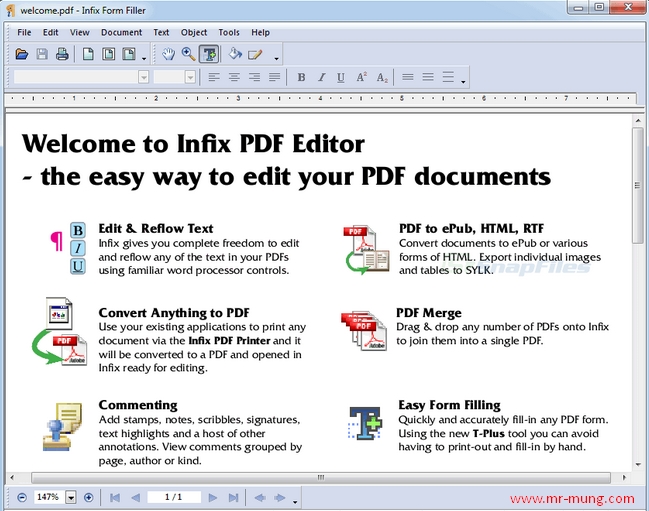
Task: Select the third page layout icon
Action: (x=129, y=54)
